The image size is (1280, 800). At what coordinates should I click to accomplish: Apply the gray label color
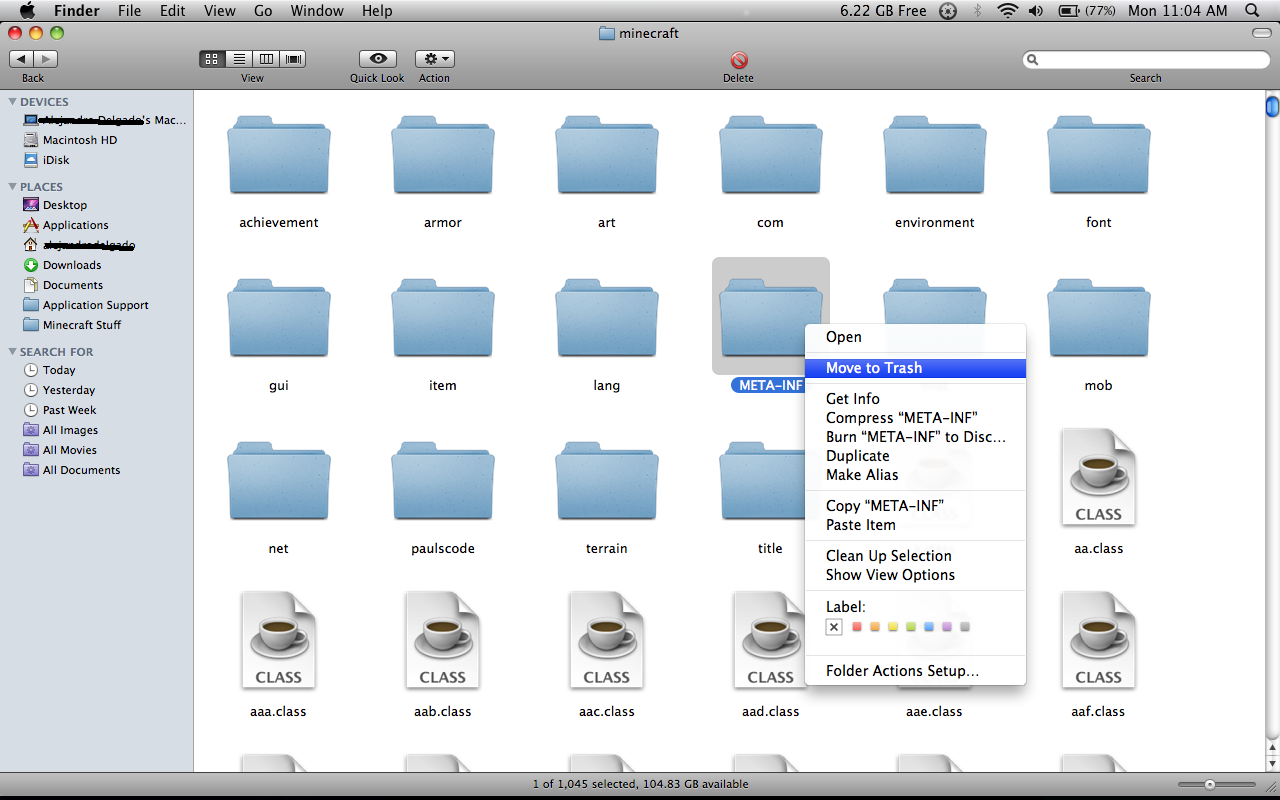click(x=965, y=627)
